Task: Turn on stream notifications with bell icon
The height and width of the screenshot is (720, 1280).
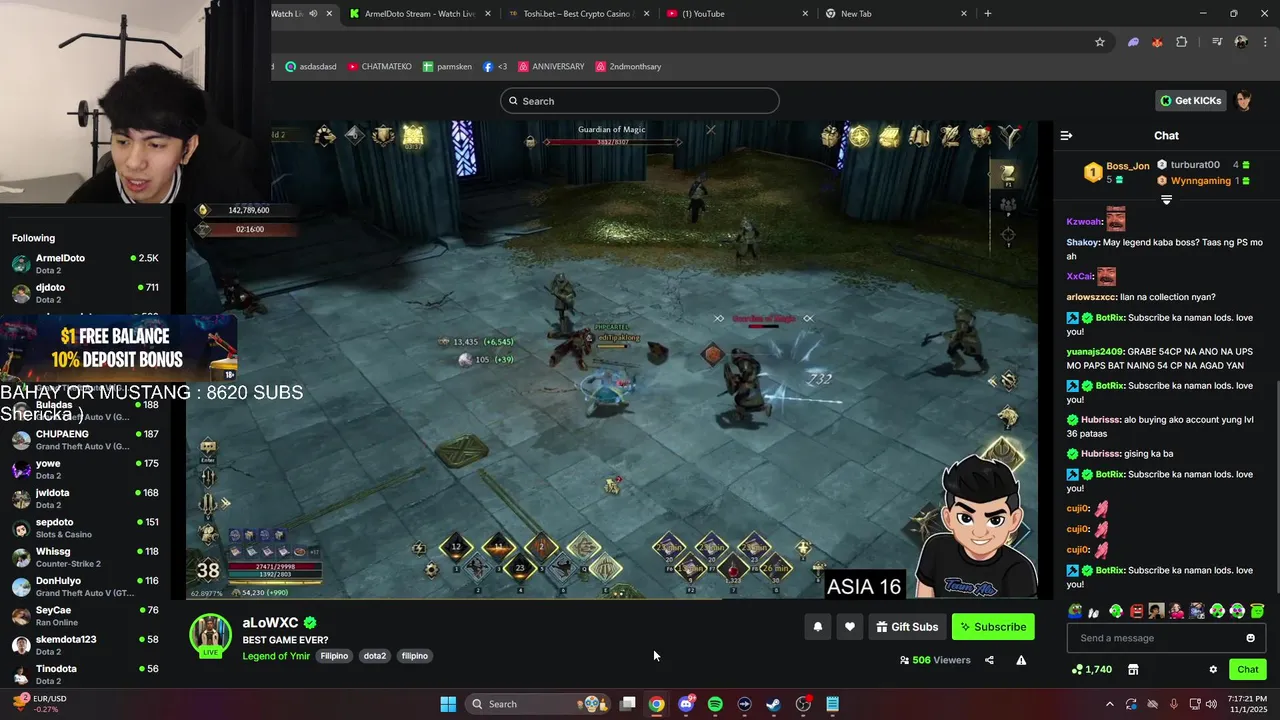Action: [817, 627]
